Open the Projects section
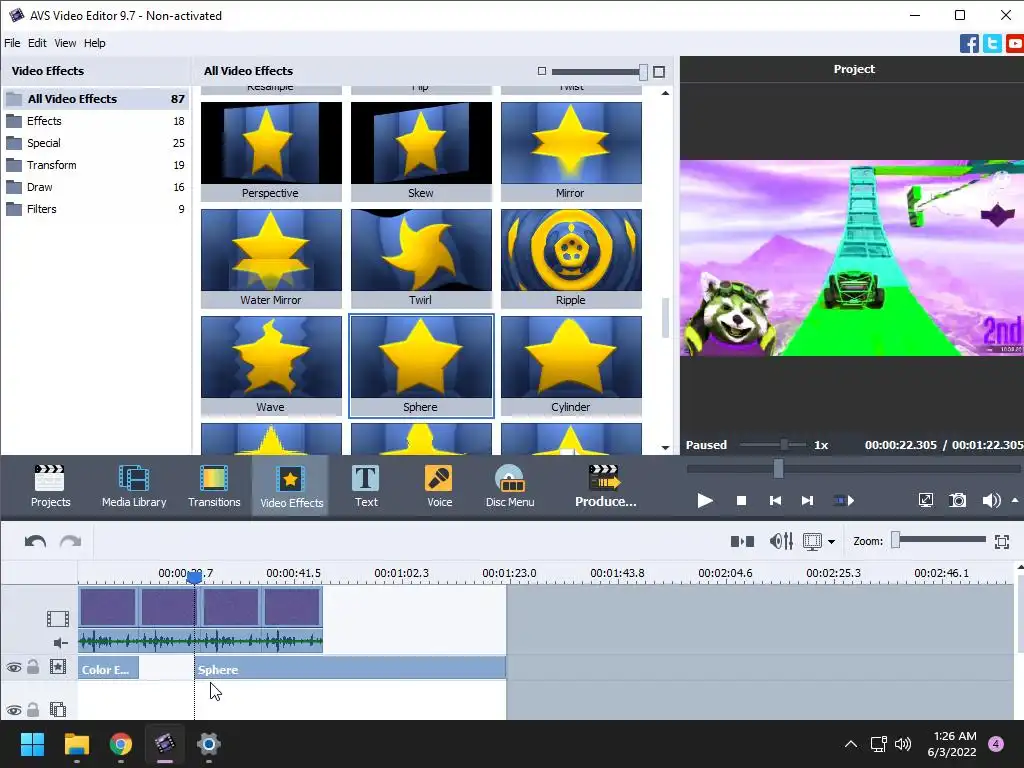This screenshot has height=768, width=1024. [x=50, y=486]
